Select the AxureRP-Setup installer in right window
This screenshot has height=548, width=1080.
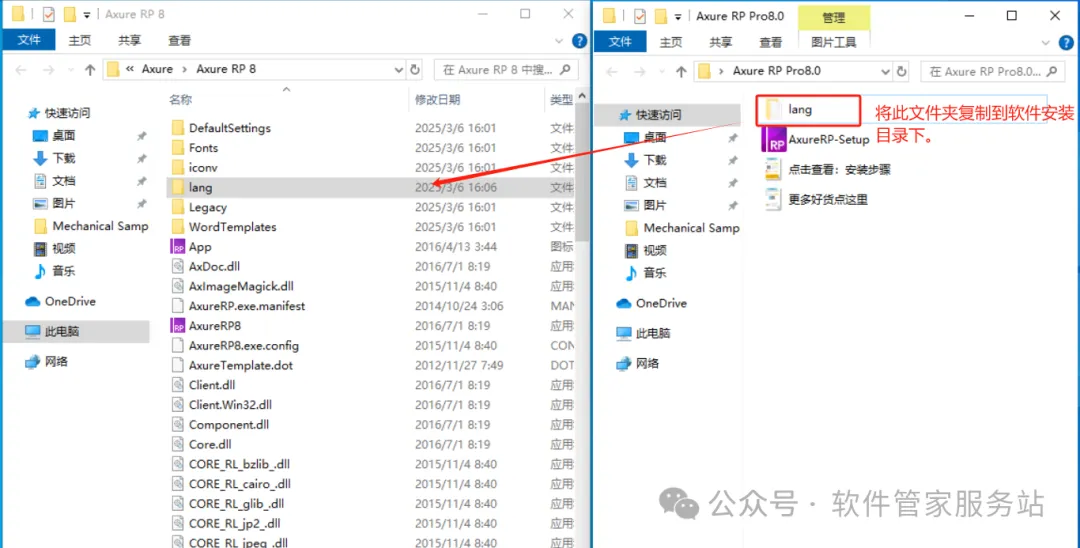816,139
